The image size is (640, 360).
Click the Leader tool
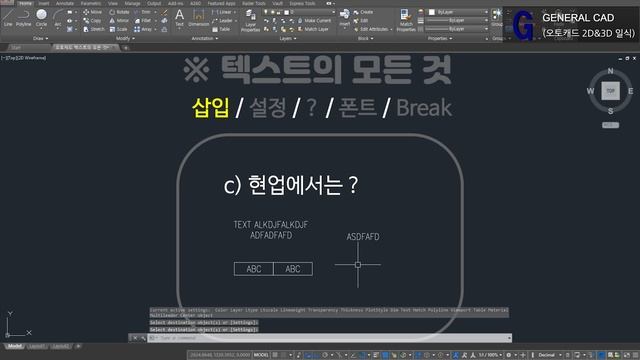(x=222, y=21)
